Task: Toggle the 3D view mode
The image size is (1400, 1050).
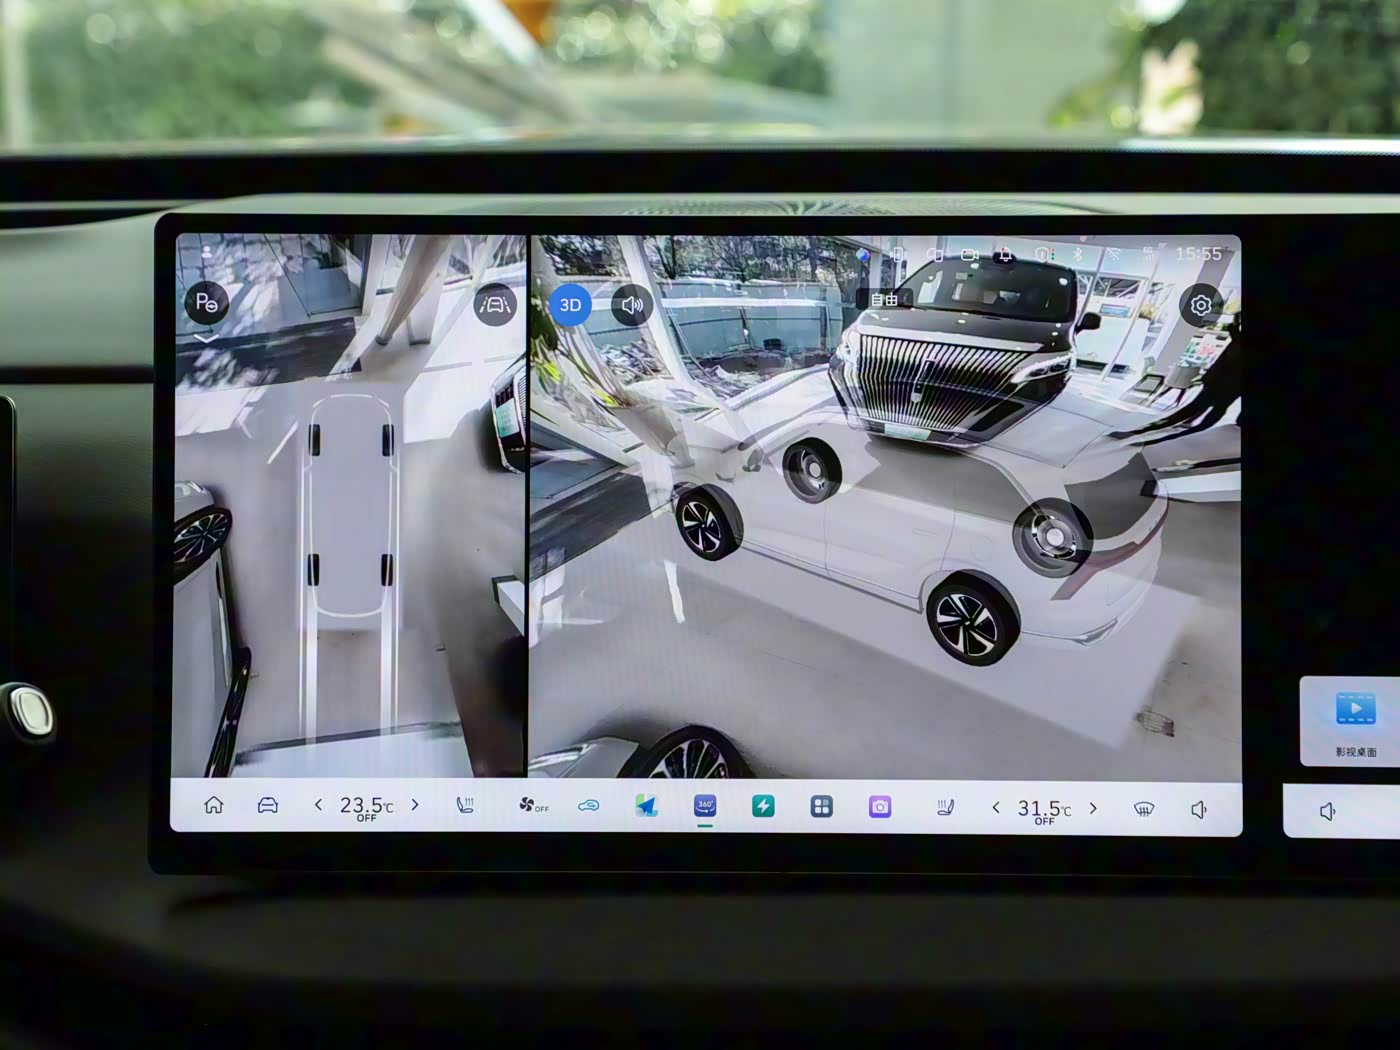Action: [570, 305]
